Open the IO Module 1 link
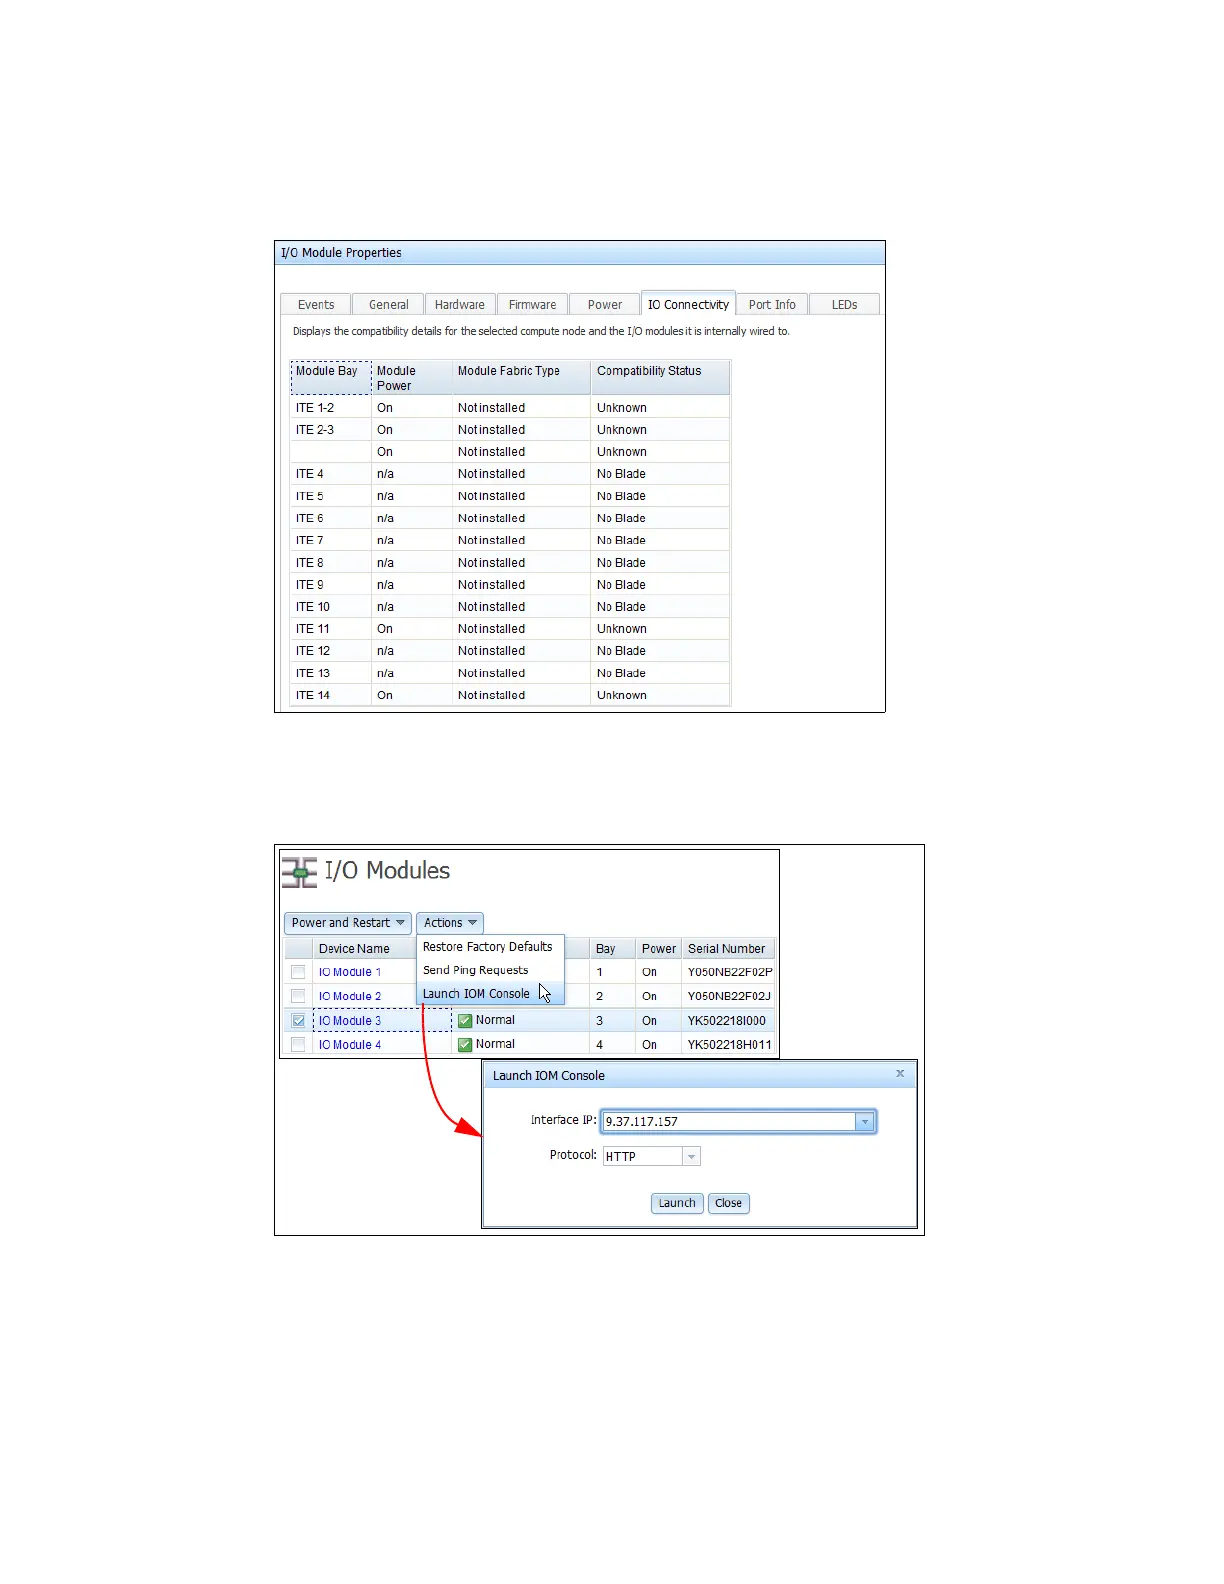The height and width of the screenshot is (1584, 1224). coord(350,972)
